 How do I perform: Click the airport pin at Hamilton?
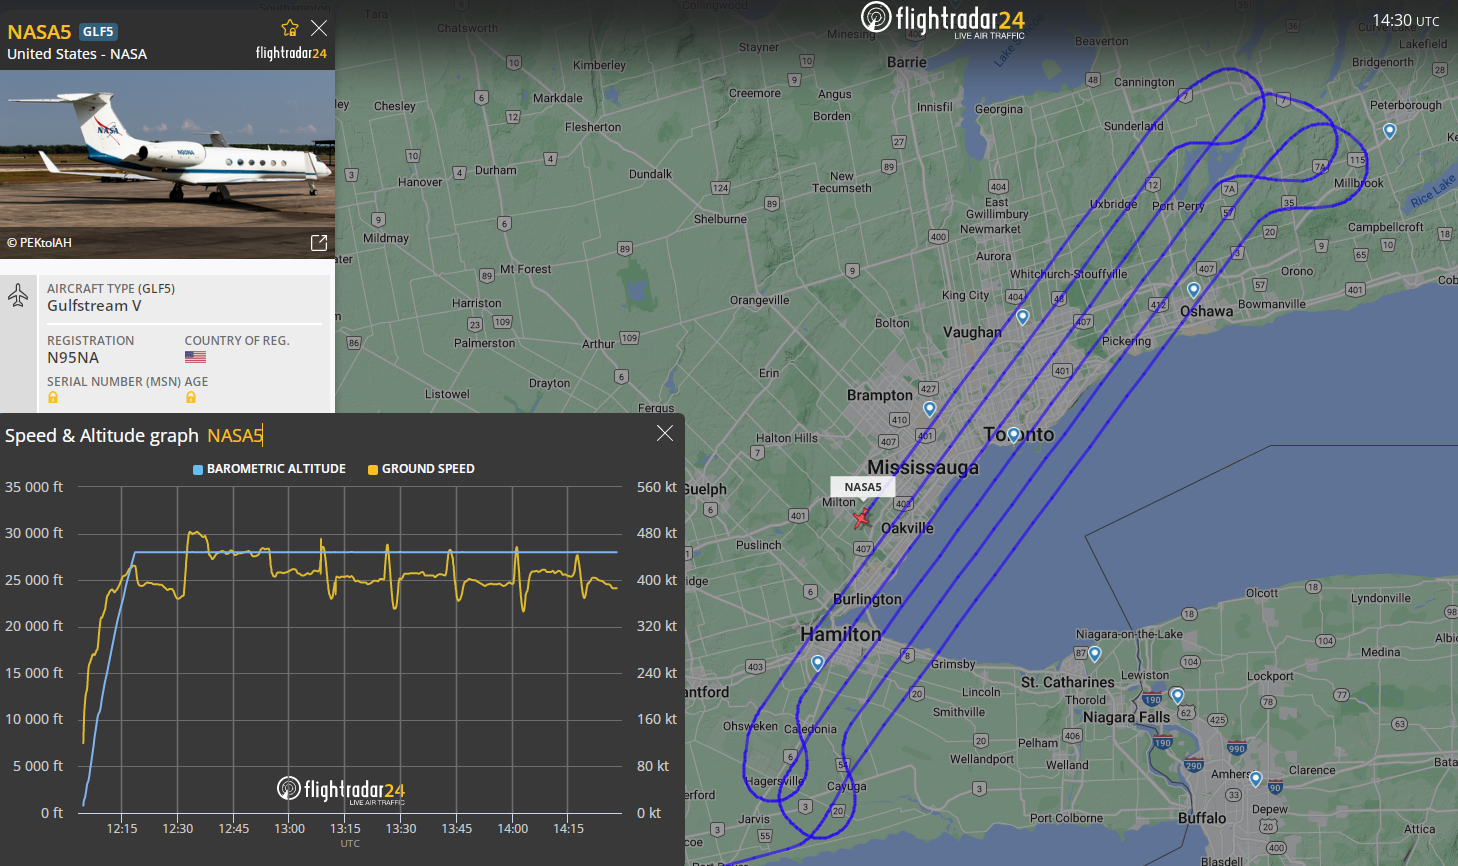point(817,663)
